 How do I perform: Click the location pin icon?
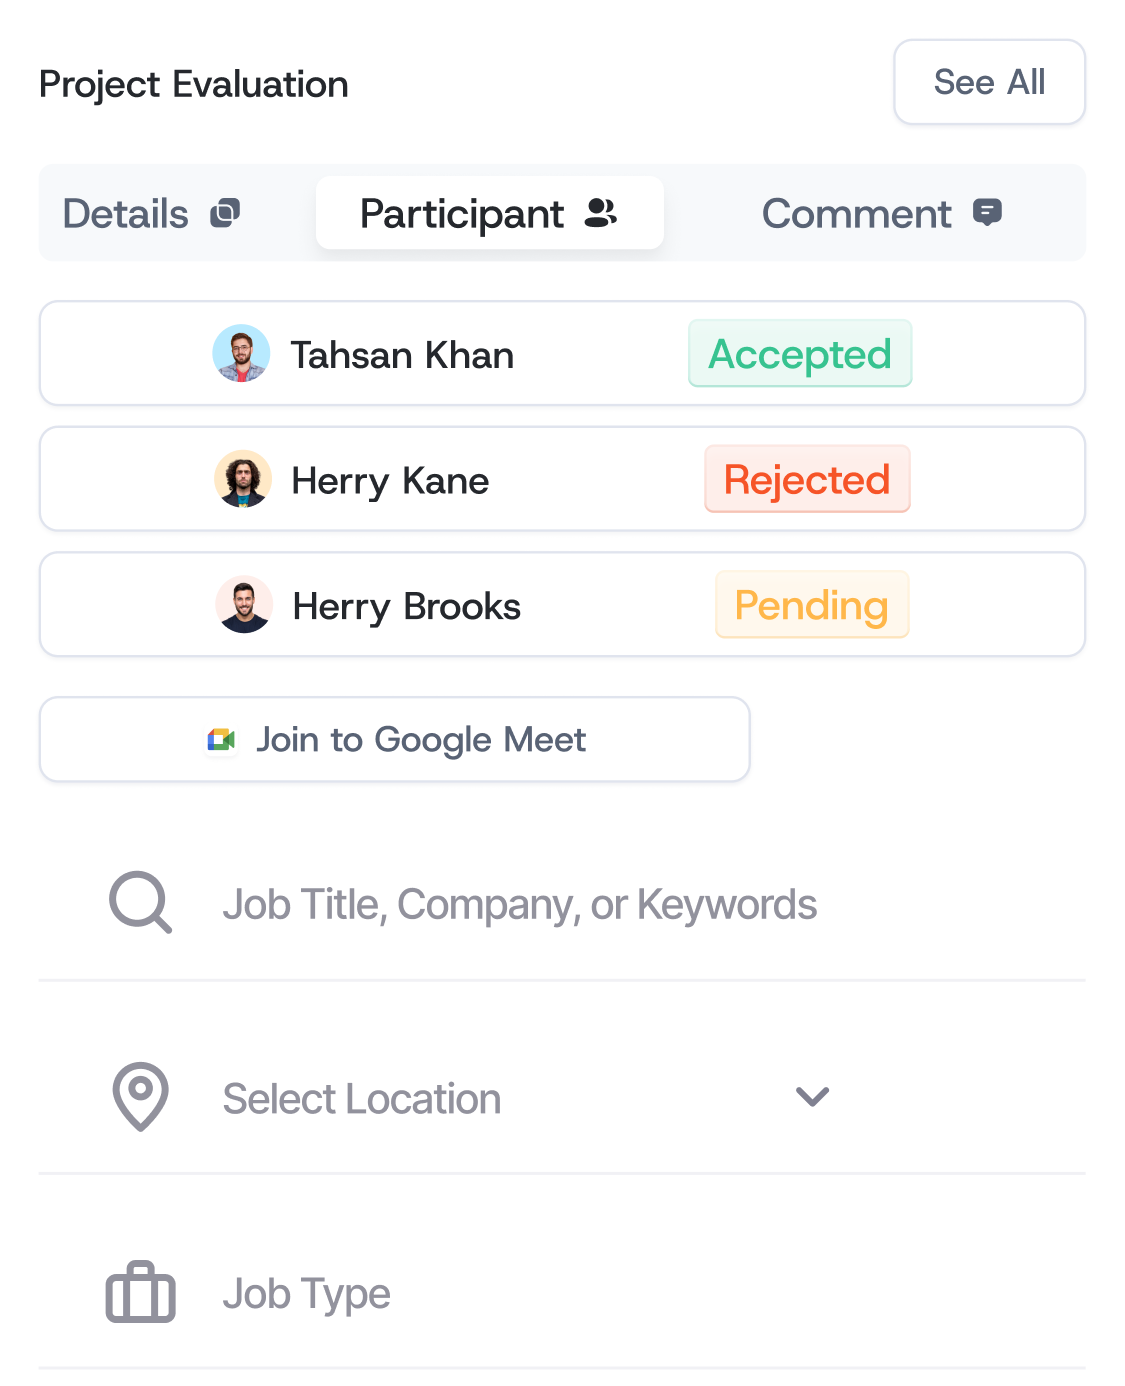(x=140, y=1097)
